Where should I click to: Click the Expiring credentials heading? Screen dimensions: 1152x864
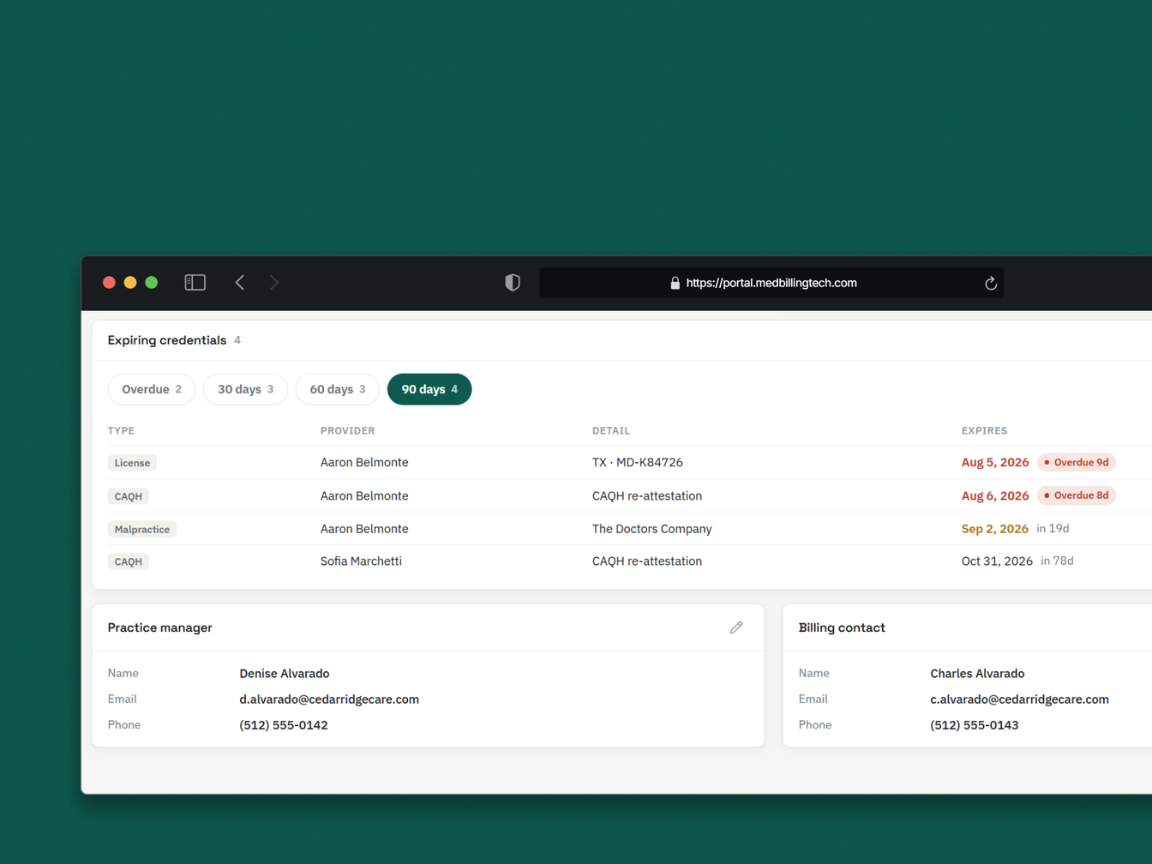[x=167, y=340]
